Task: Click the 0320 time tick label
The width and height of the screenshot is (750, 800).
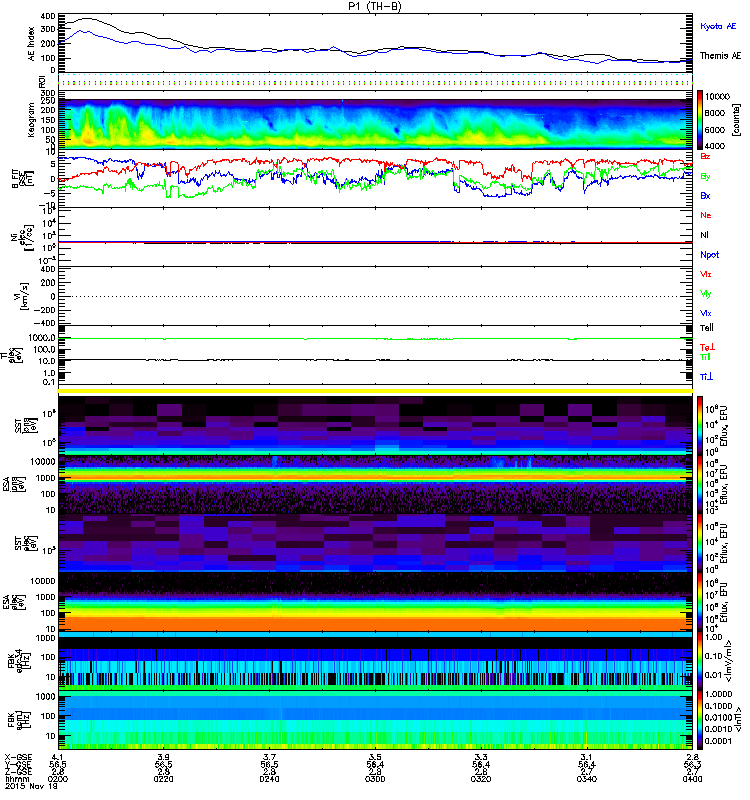Action: [x=481, y=779]
